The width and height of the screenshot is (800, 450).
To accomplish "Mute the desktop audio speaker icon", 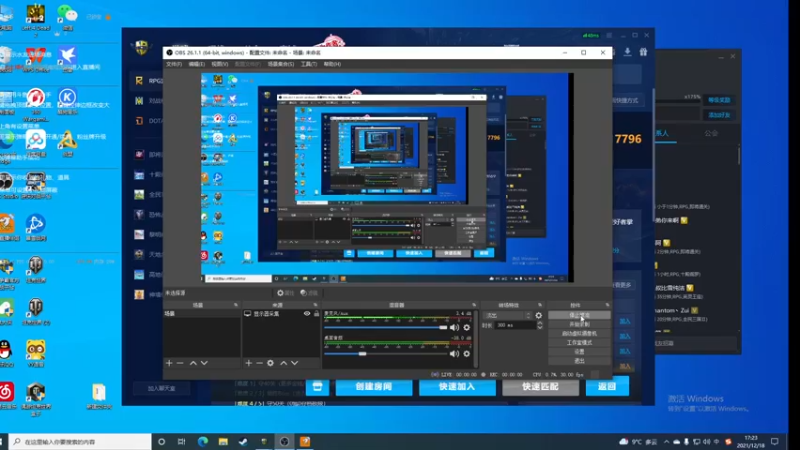I will [454, 354].
